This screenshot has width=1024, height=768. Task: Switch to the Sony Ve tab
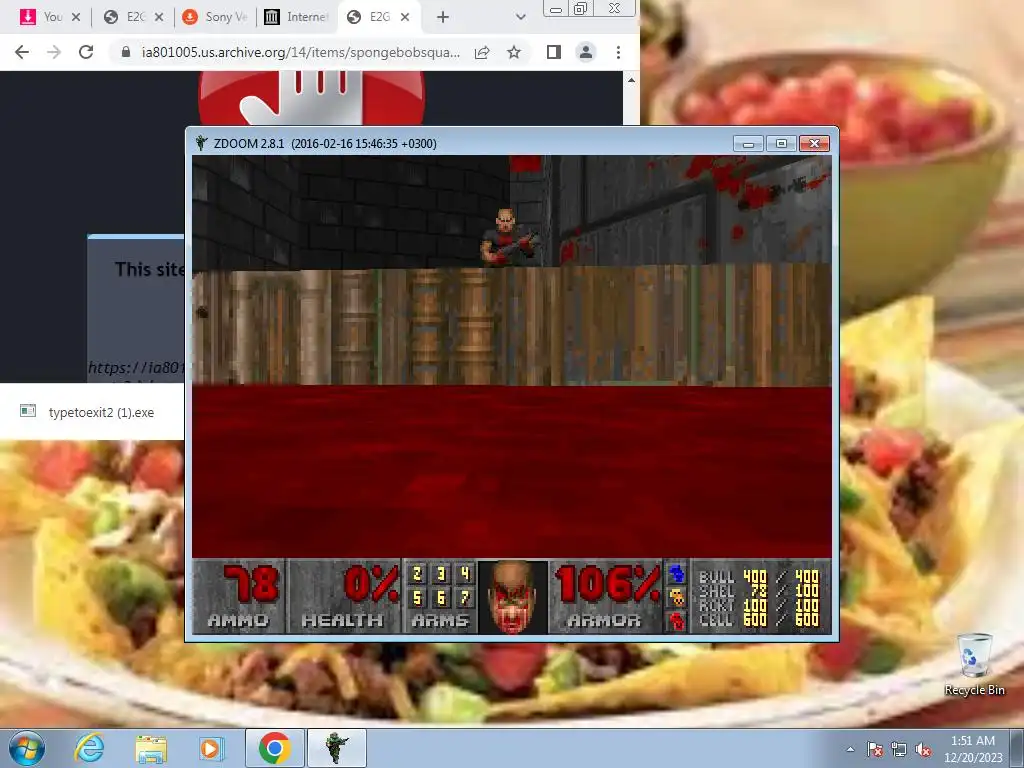coord(216,17)
